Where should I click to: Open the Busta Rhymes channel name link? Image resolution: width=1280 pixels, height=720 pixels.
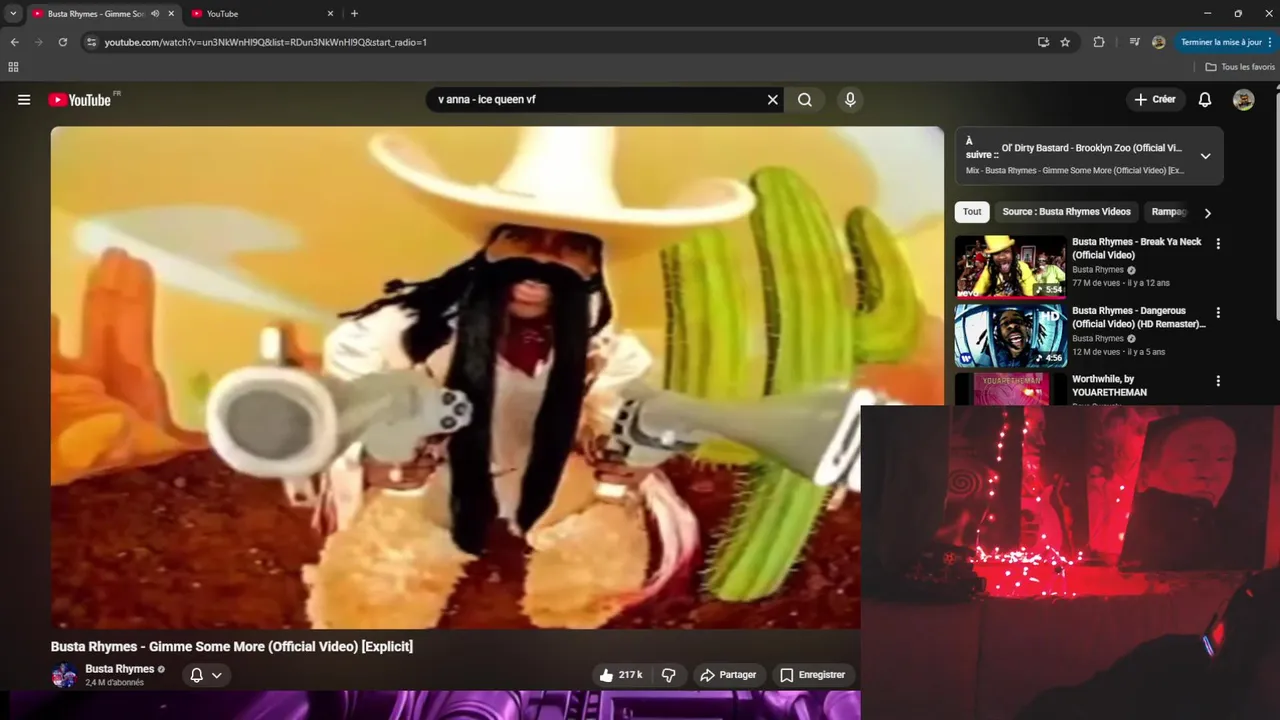(x=120, y=669)
